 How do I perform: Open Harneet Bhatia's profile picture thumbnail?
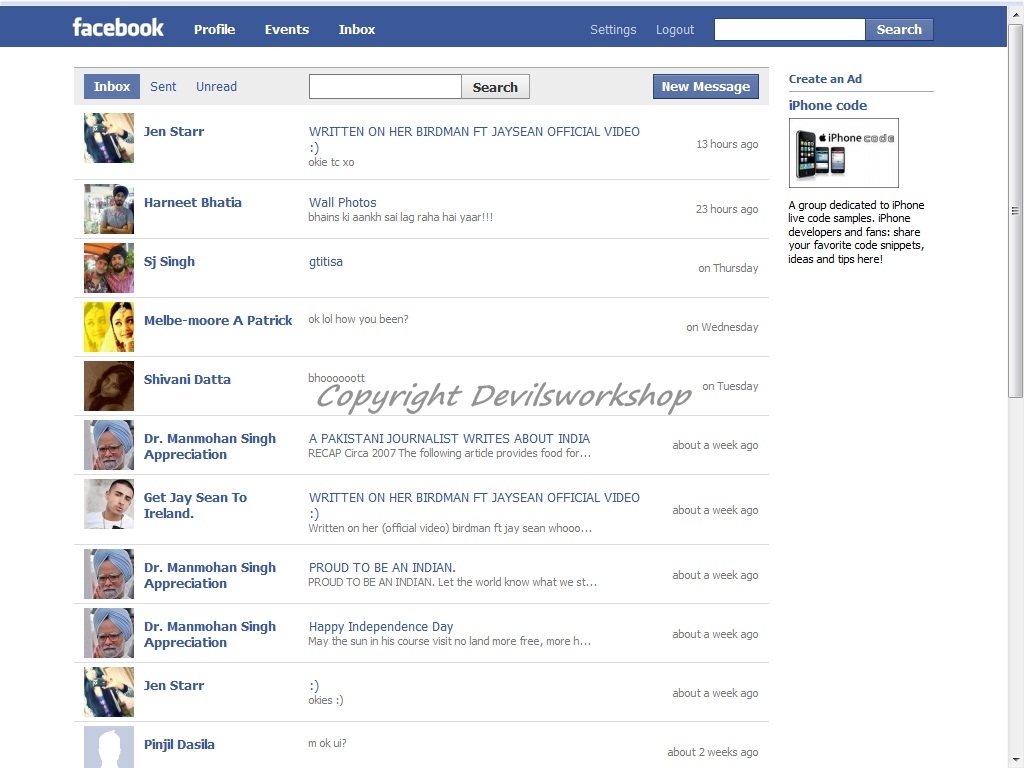pos(109,209)
